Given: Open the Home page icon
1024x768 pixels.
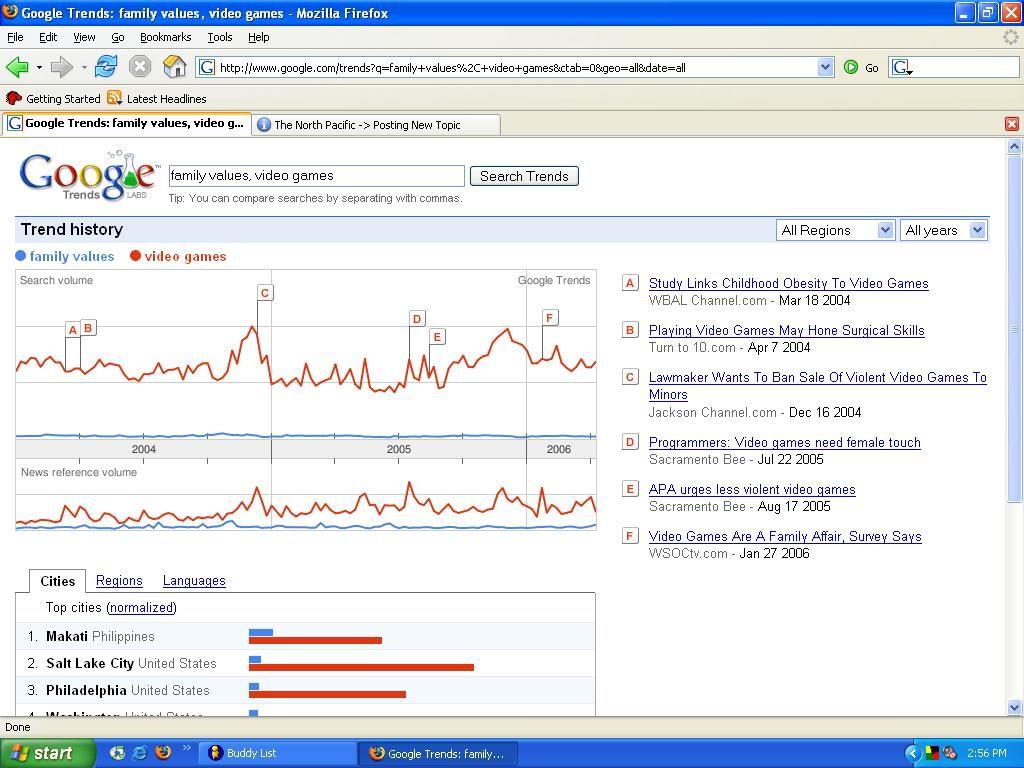Looking at the screenshot, I should click(174, 67).
